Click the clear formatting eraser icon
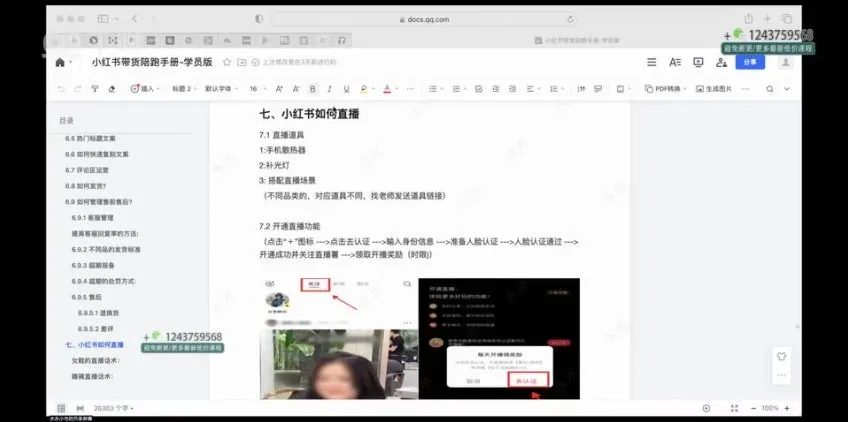The width and height of the screenshot is (848, 422). [112, 89]
